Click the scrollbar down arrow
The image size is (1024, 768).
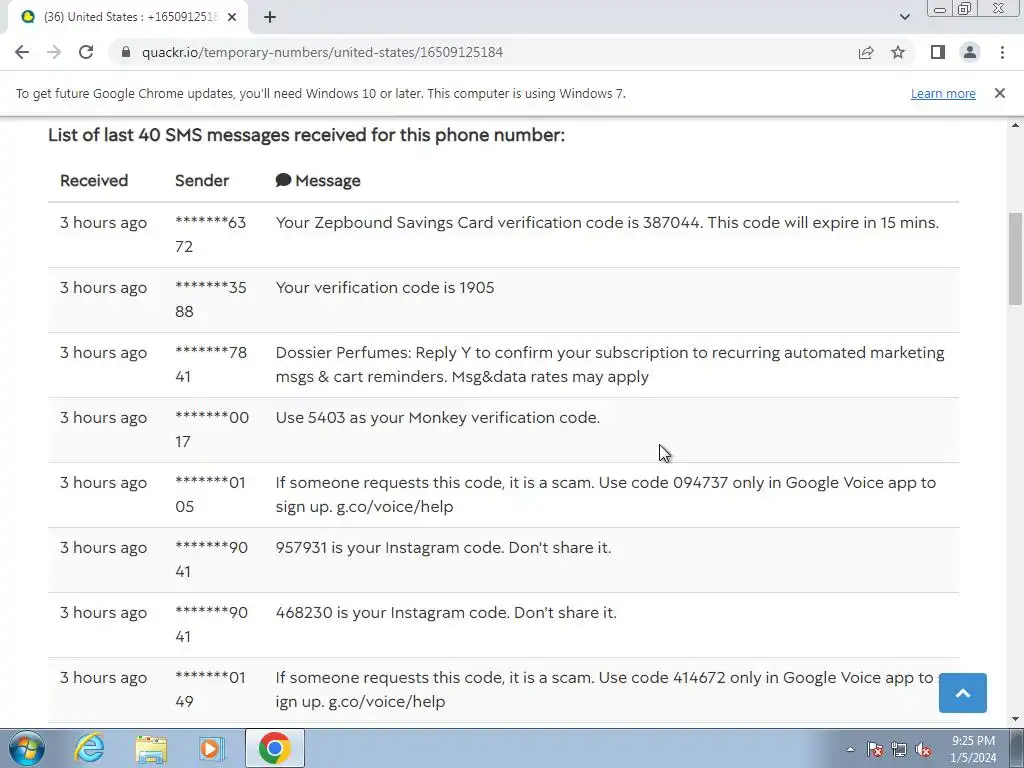[1016, 719]
